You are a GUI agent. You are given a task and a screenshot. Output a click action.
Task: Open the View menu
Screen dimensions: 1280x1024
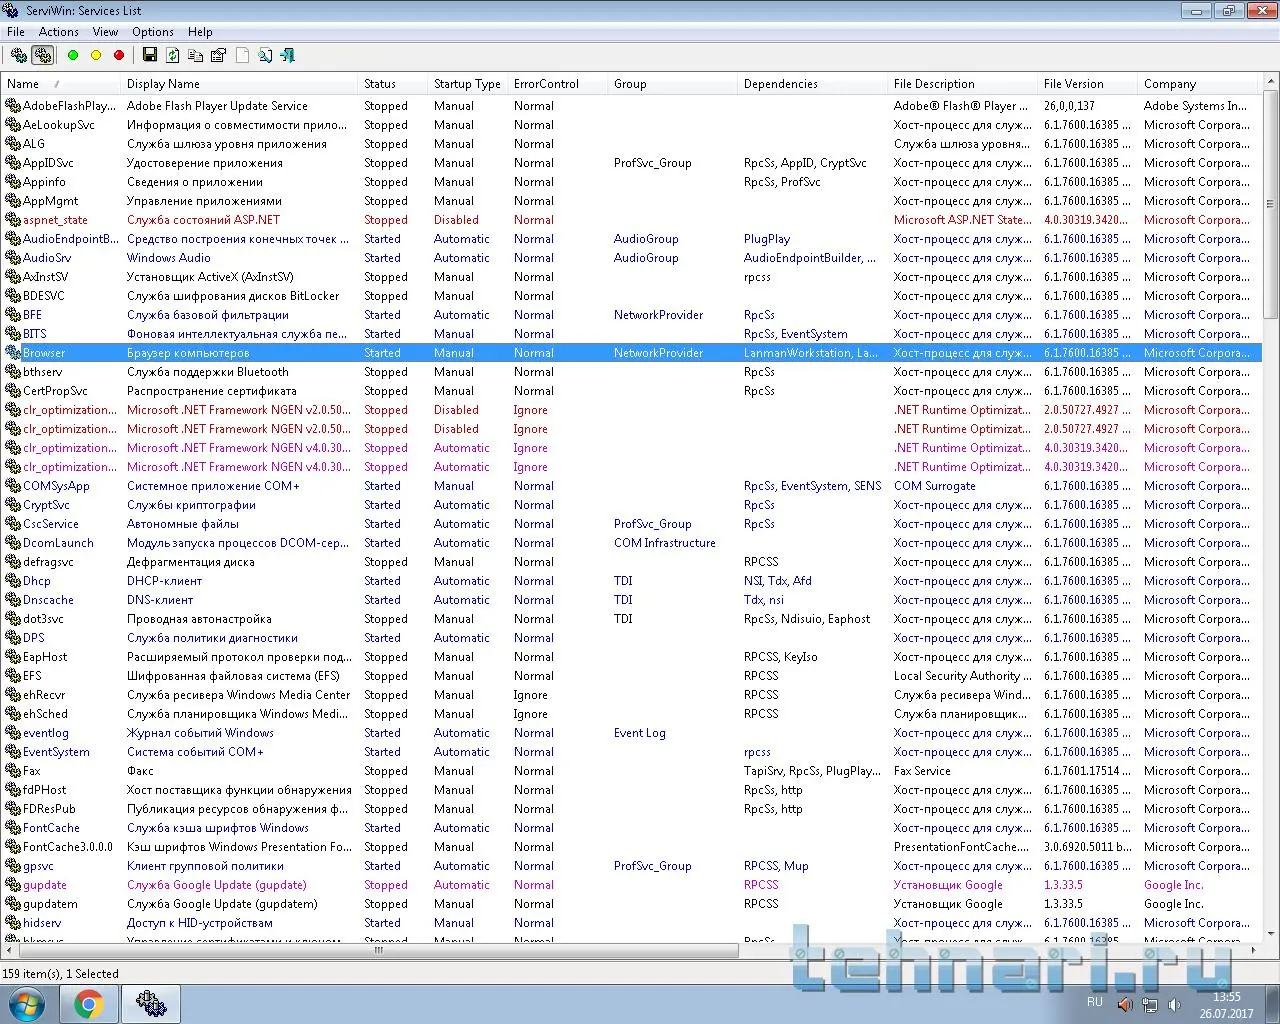click(x=105, y=32)
